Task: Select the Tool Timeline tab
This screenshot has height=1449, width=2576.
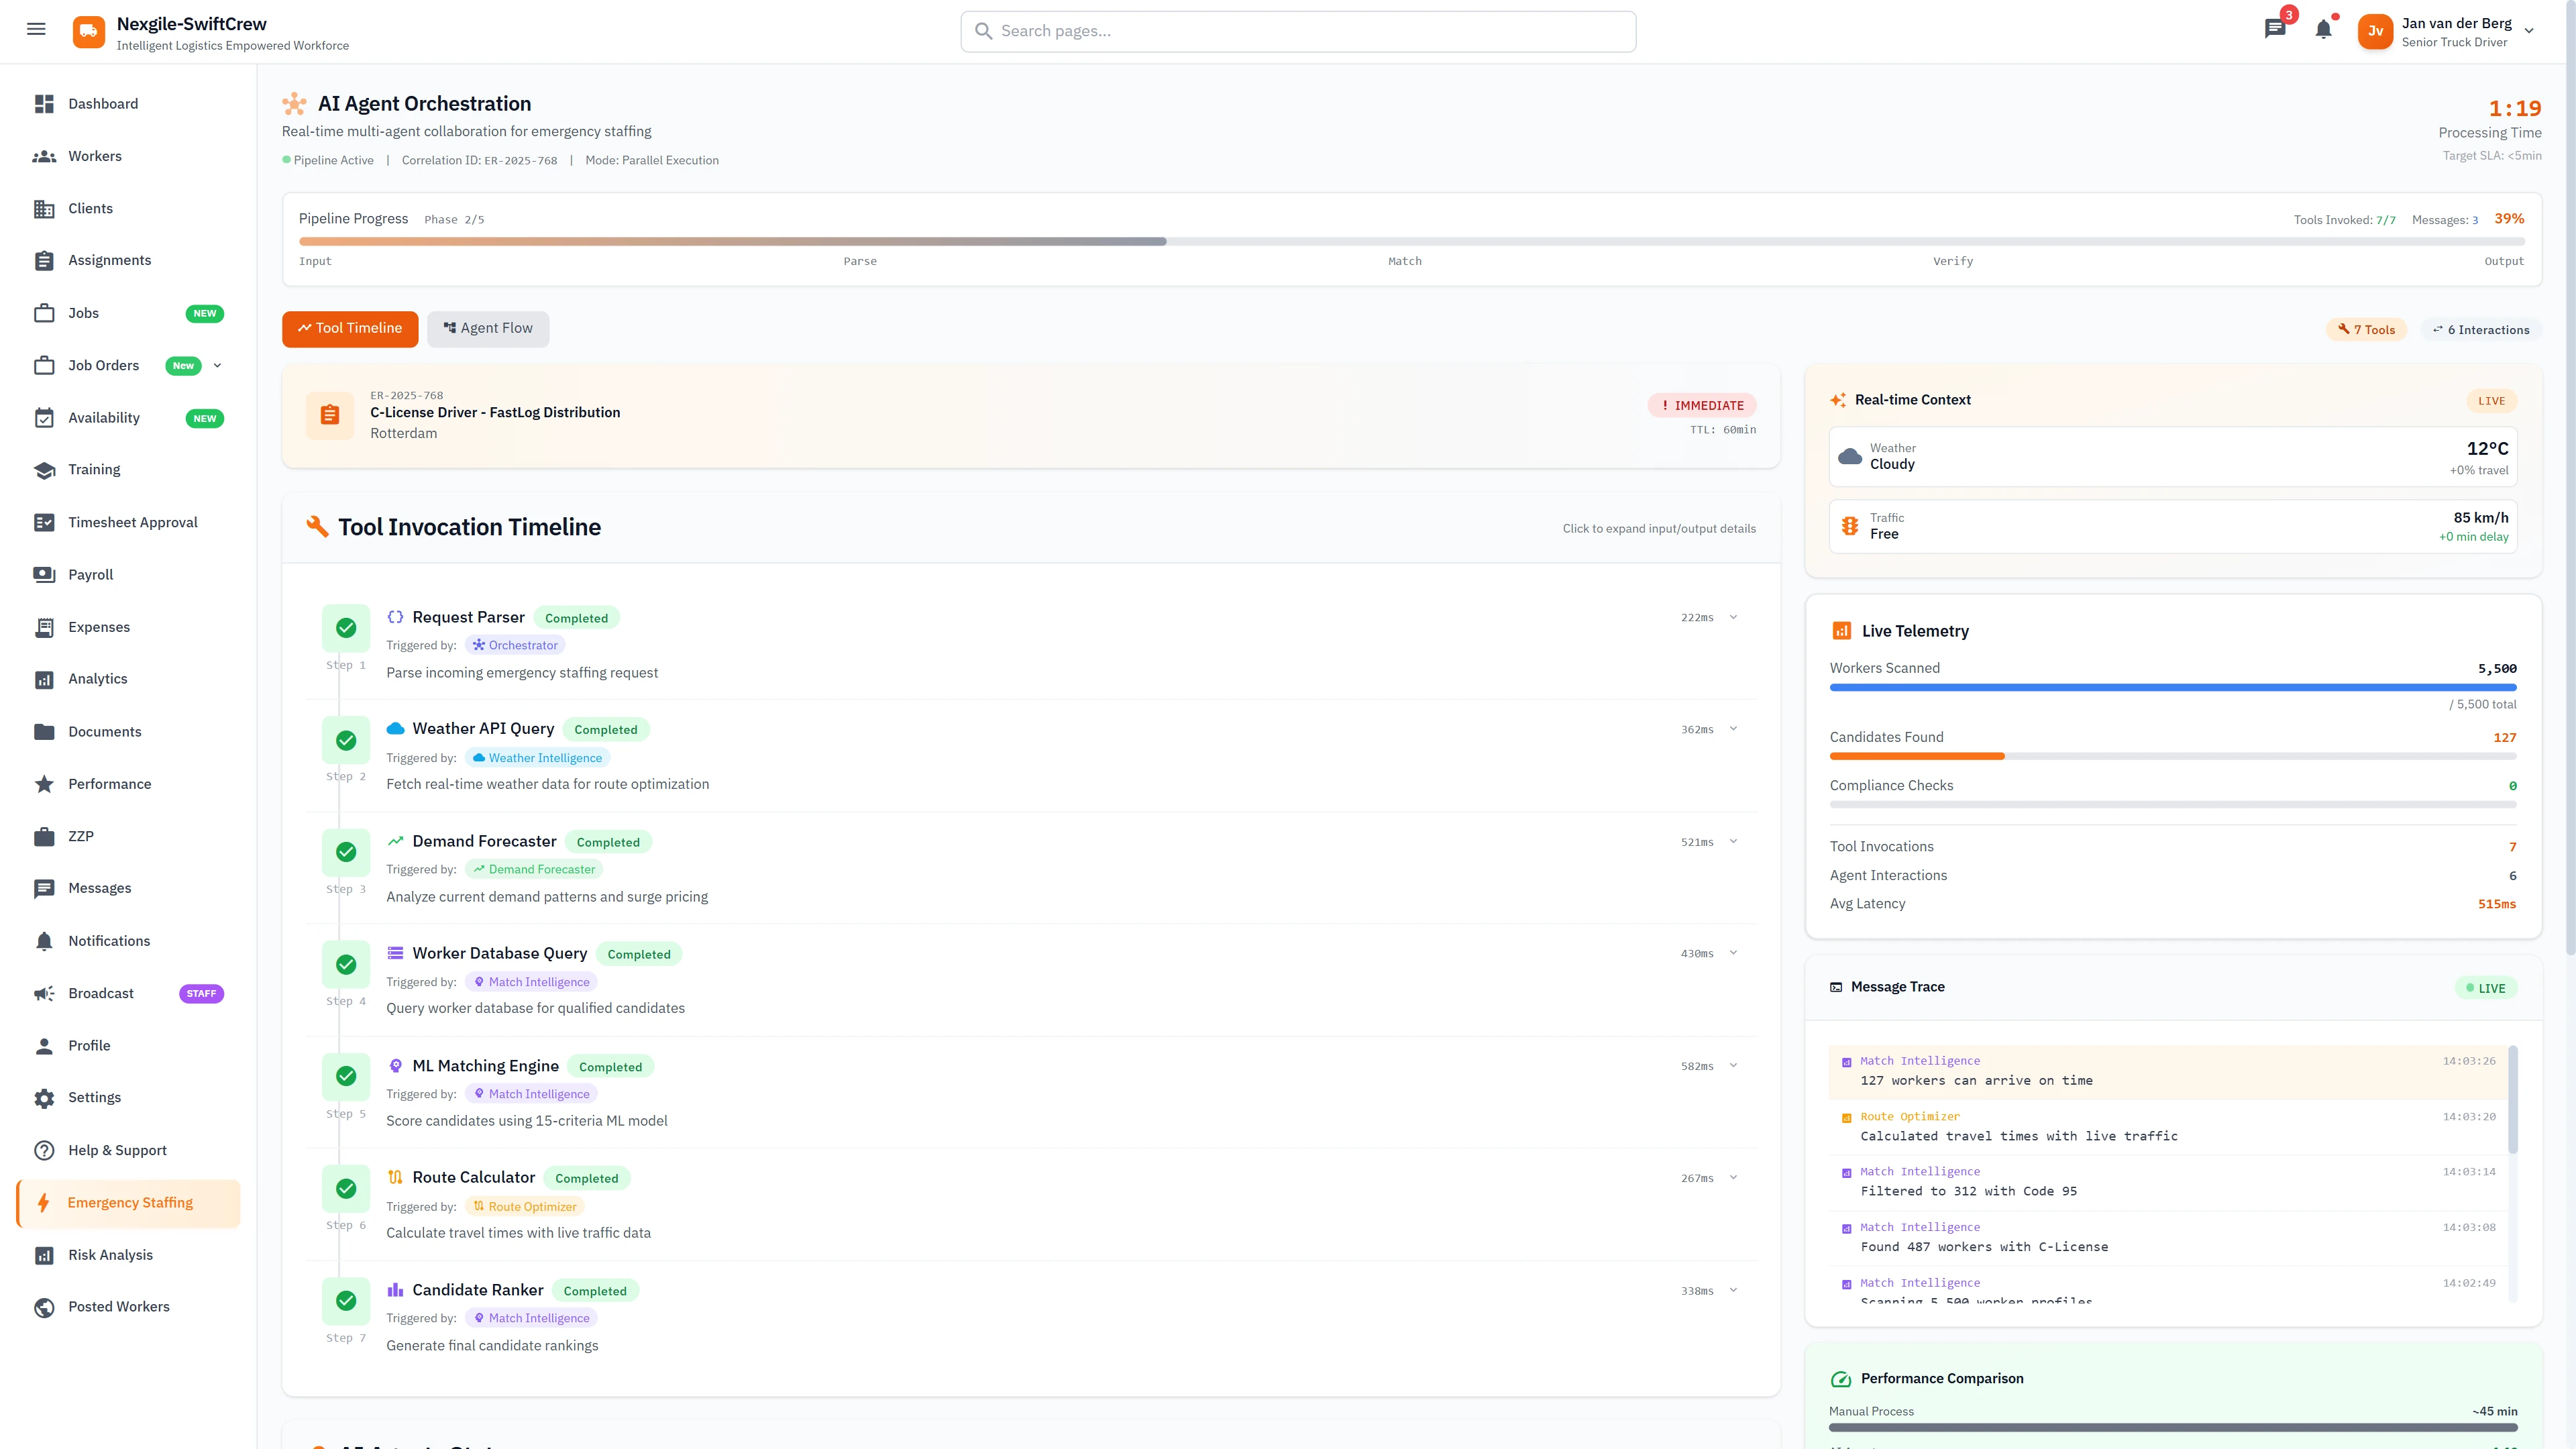Action: click(350, 328)
